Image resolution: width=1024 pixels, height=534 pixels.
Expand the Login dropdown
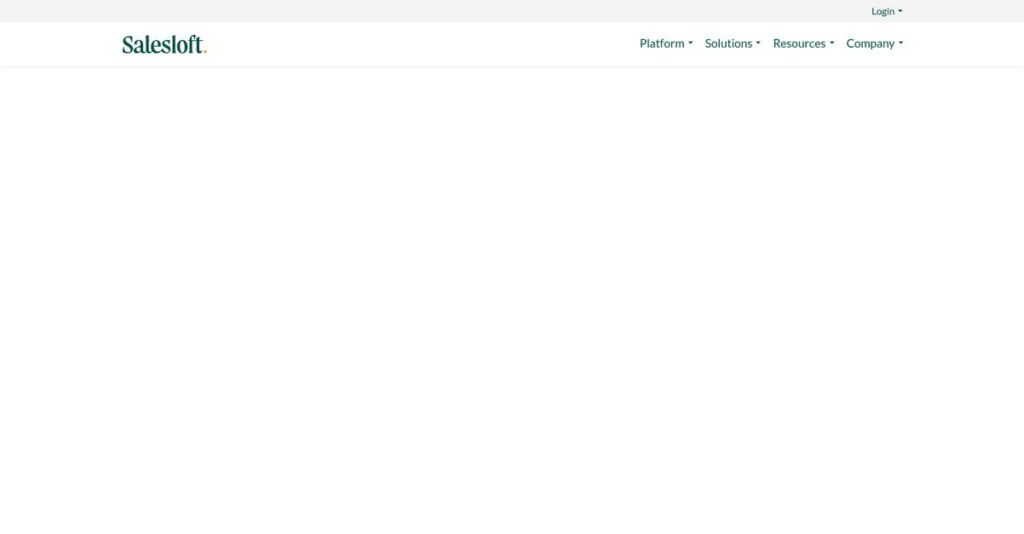[x=886, y=11]
